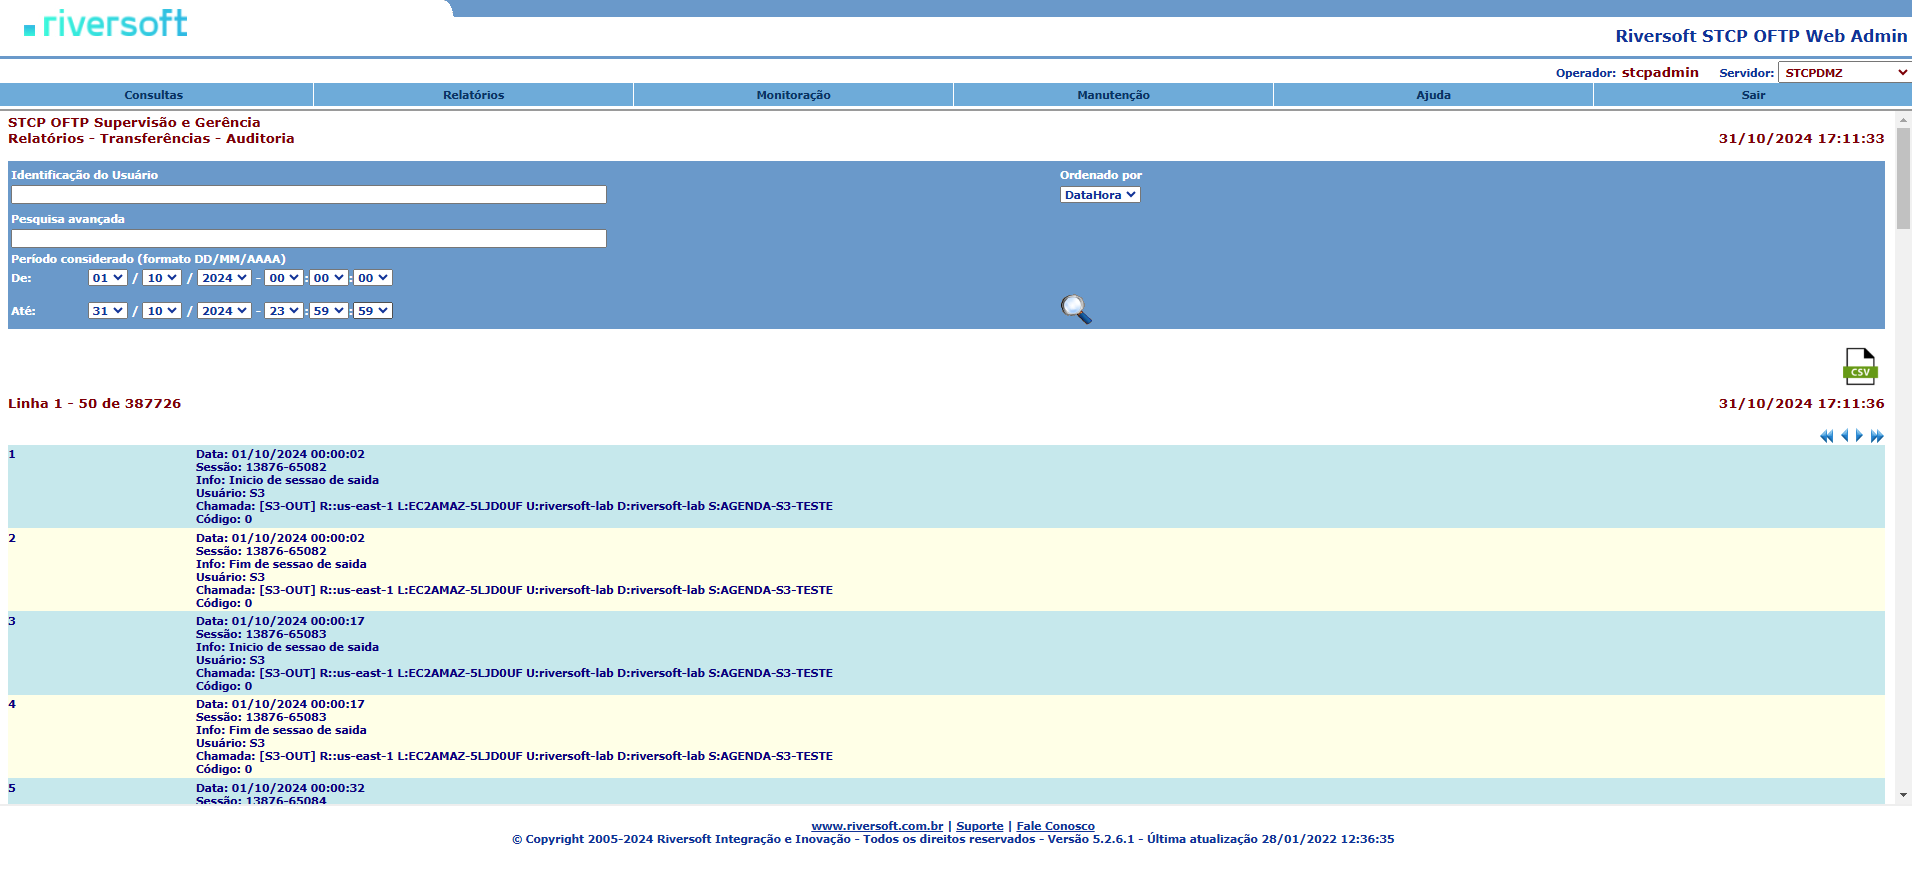
Task: Jump to last page with double-right arrow
Action: [1877, 436]
